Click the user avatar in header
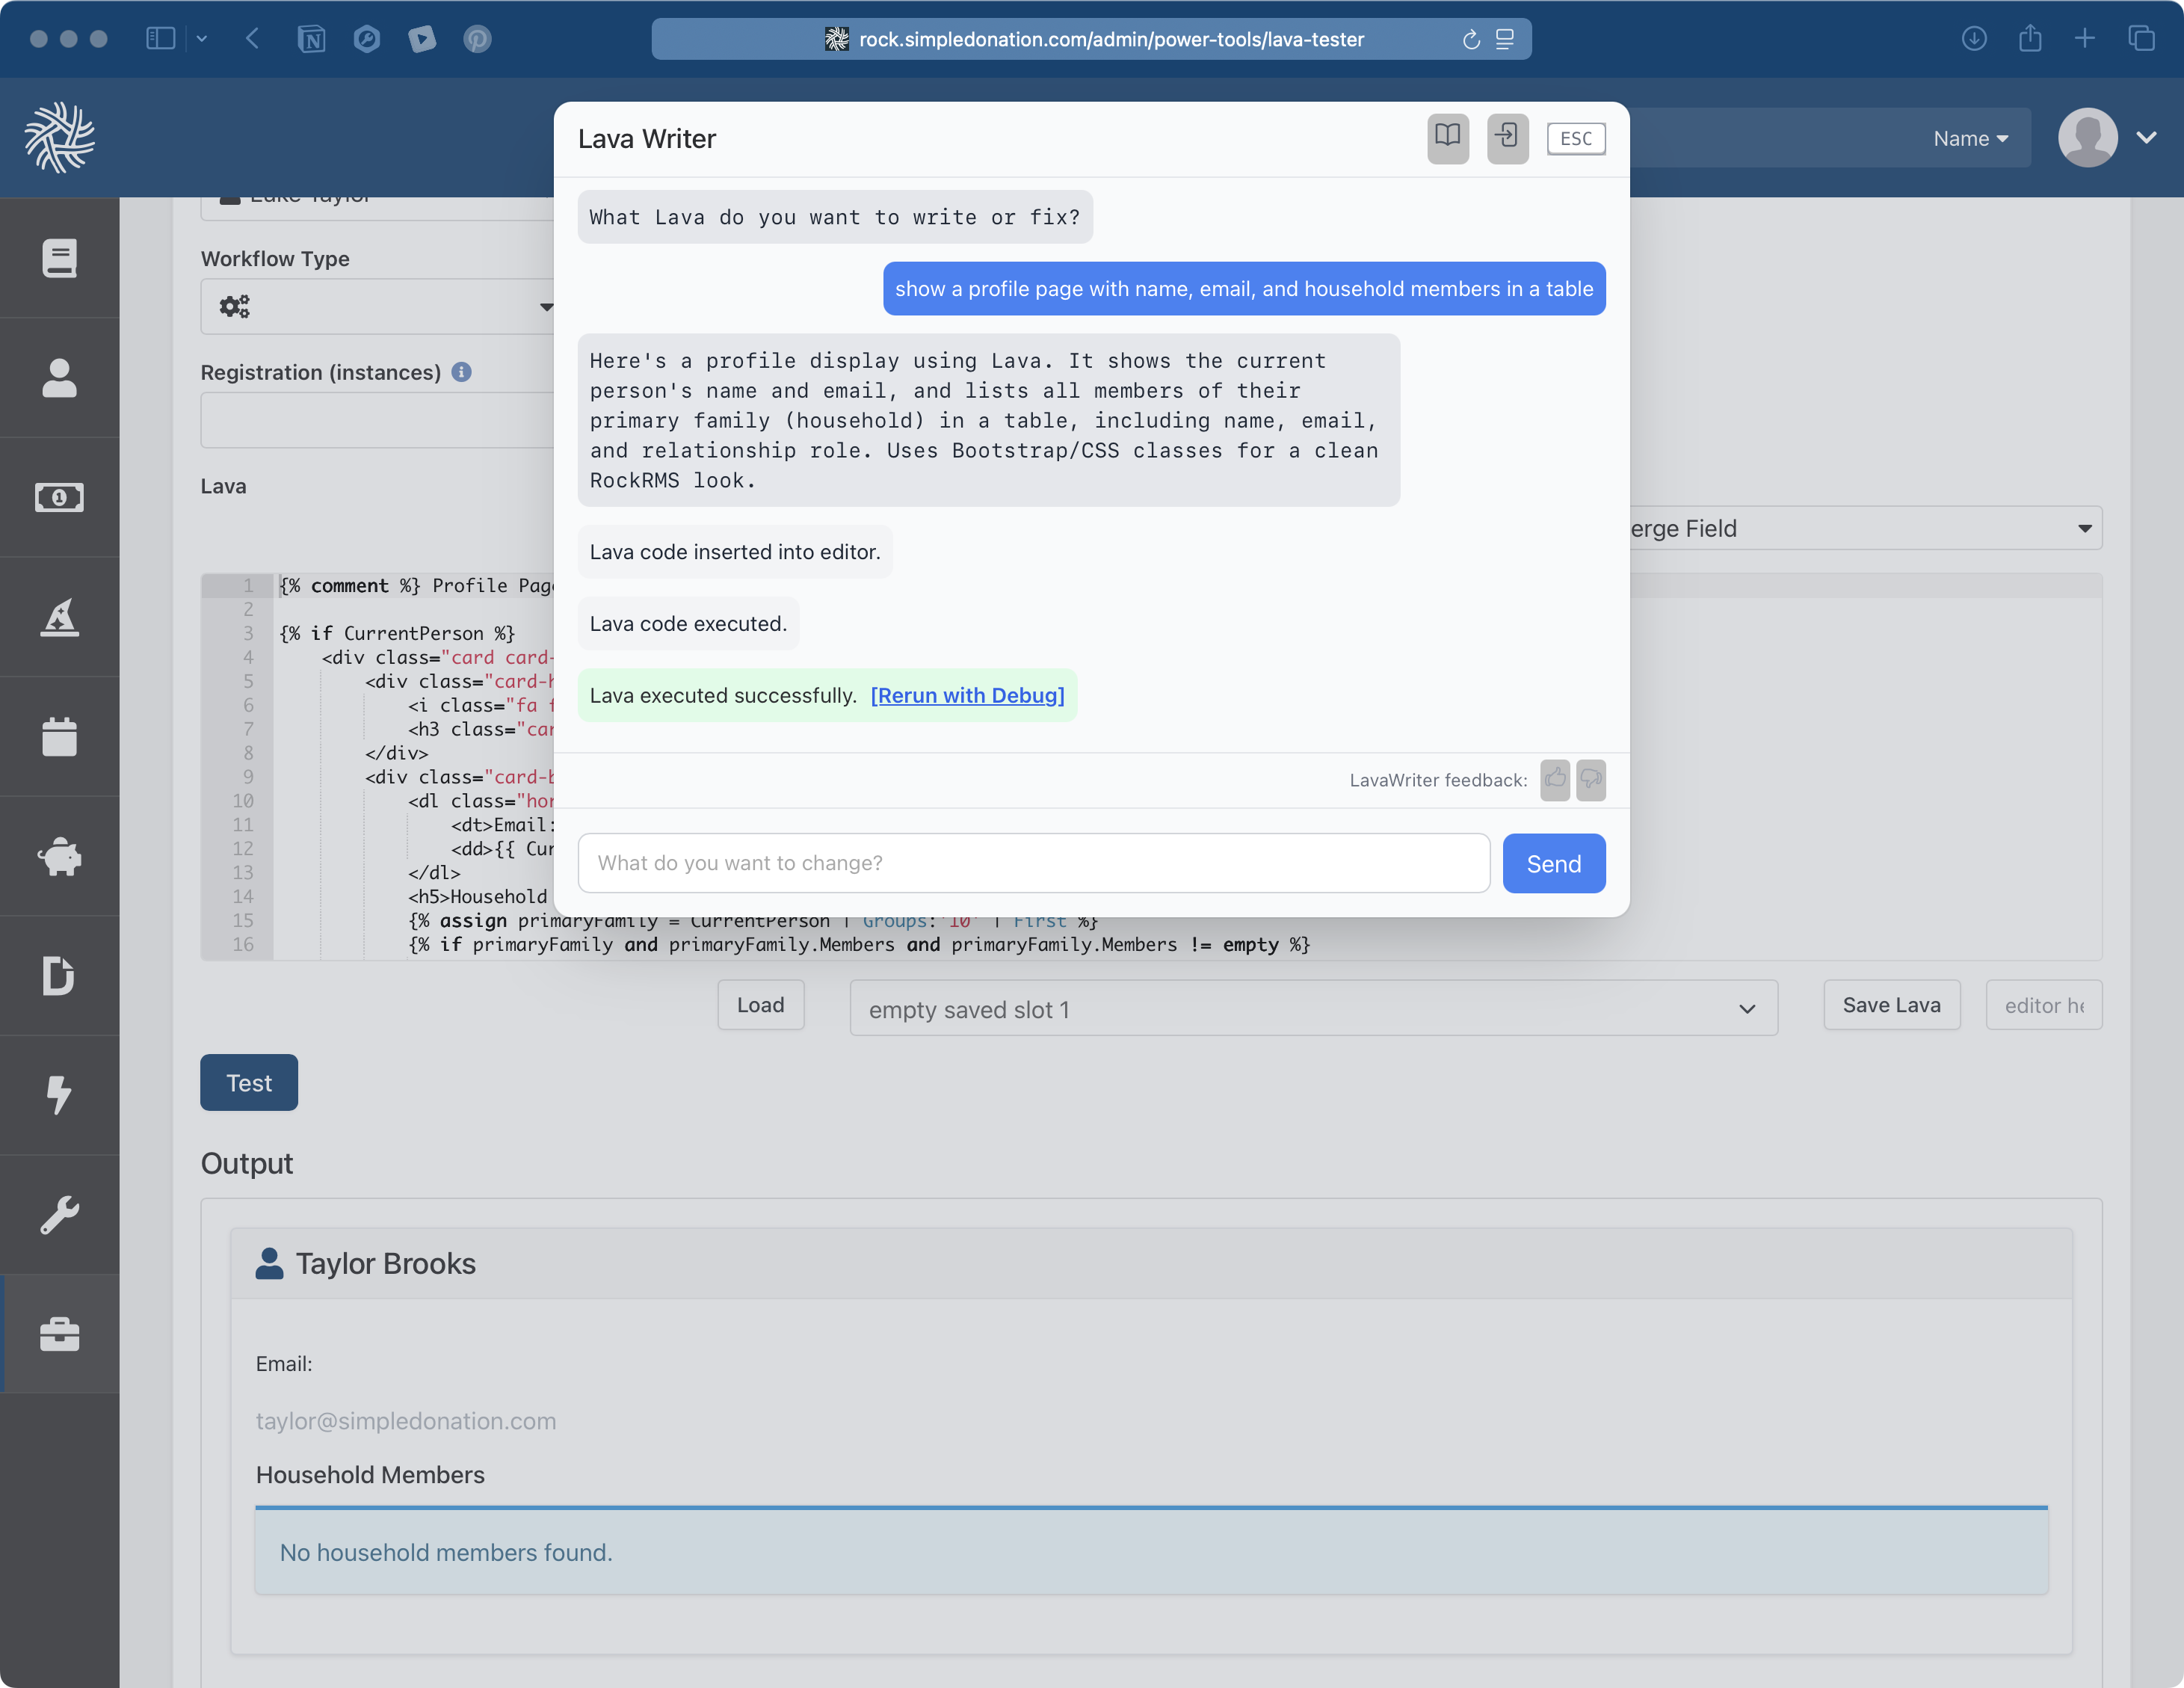The image size is (2184, 1688). click(x=2087, y=138)
